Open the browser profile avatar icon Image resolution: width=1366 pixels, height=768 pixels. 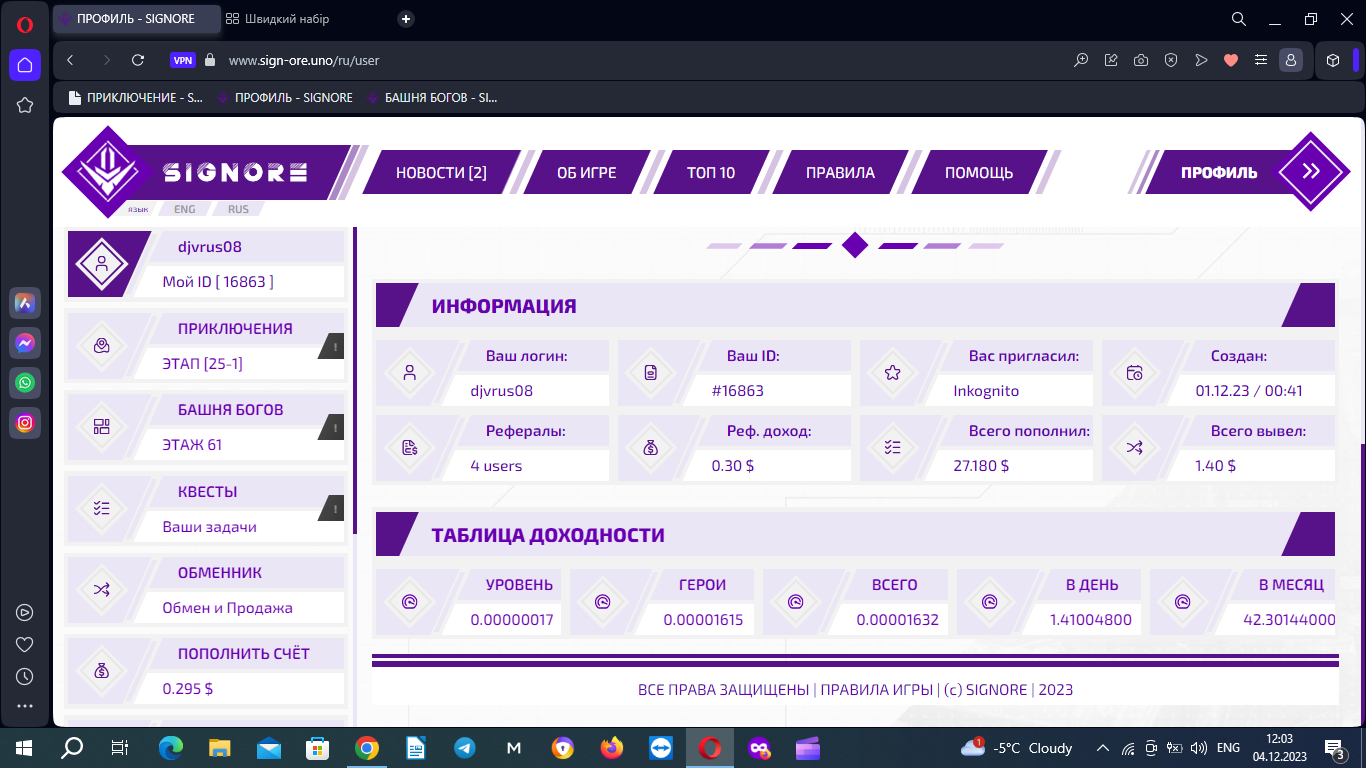[x=1291, y=60]
